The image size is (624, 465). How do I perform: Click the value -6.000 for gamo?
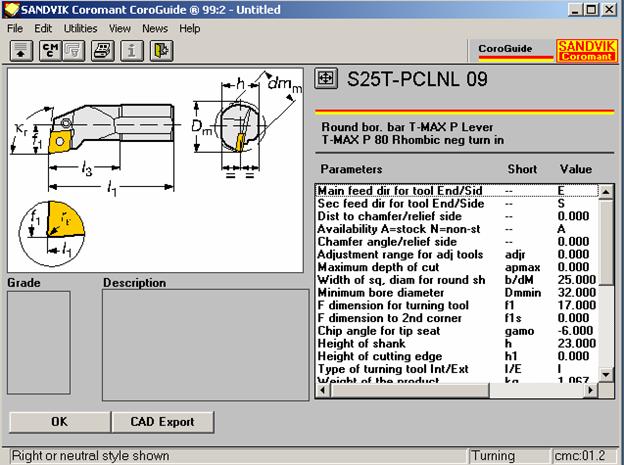pos(575,331)
